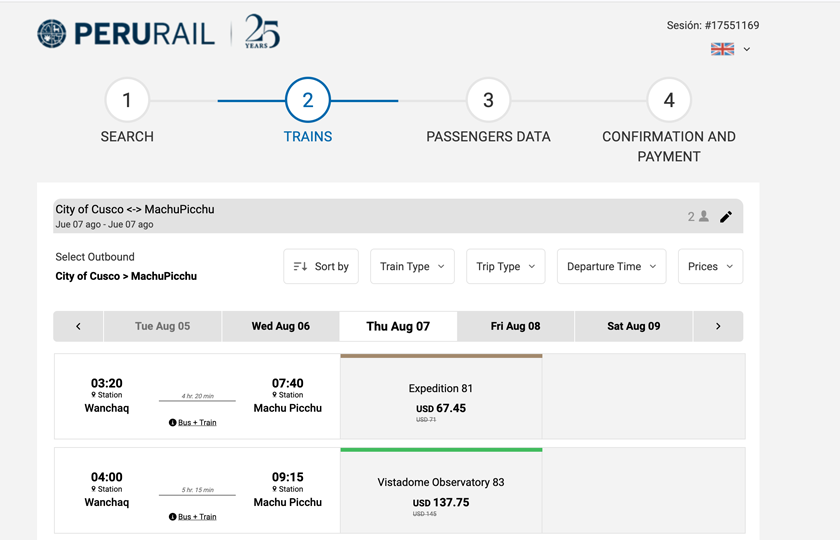Choose Vistadome Observatory 83 fare option

click(x=441, y=492)
